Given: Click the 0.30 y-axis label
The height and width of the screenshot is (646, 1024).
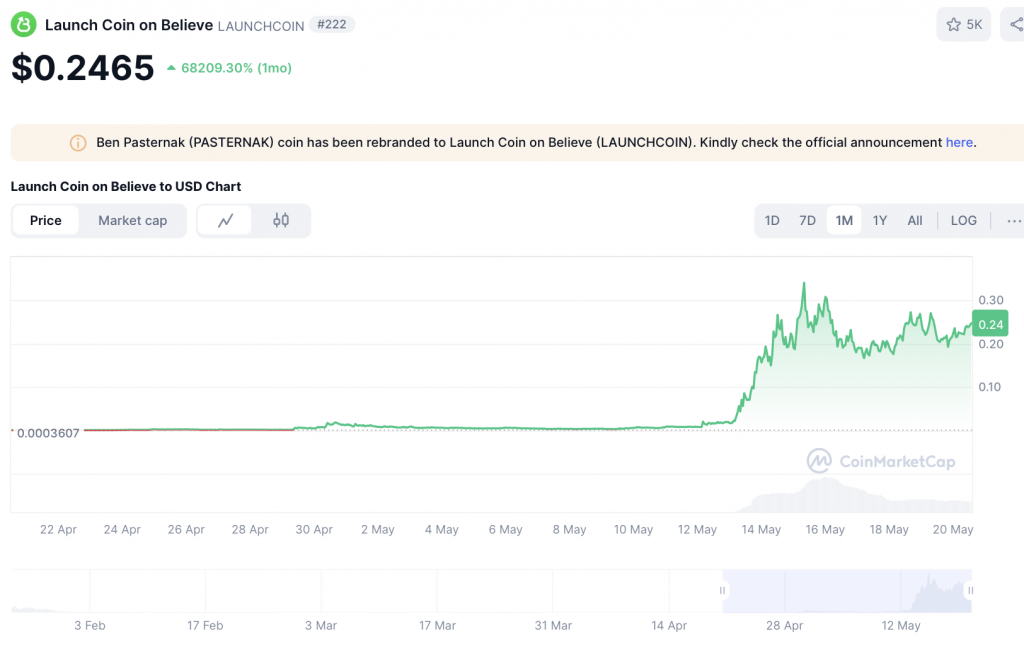Looking at the screenshot, I should [991, 300].
